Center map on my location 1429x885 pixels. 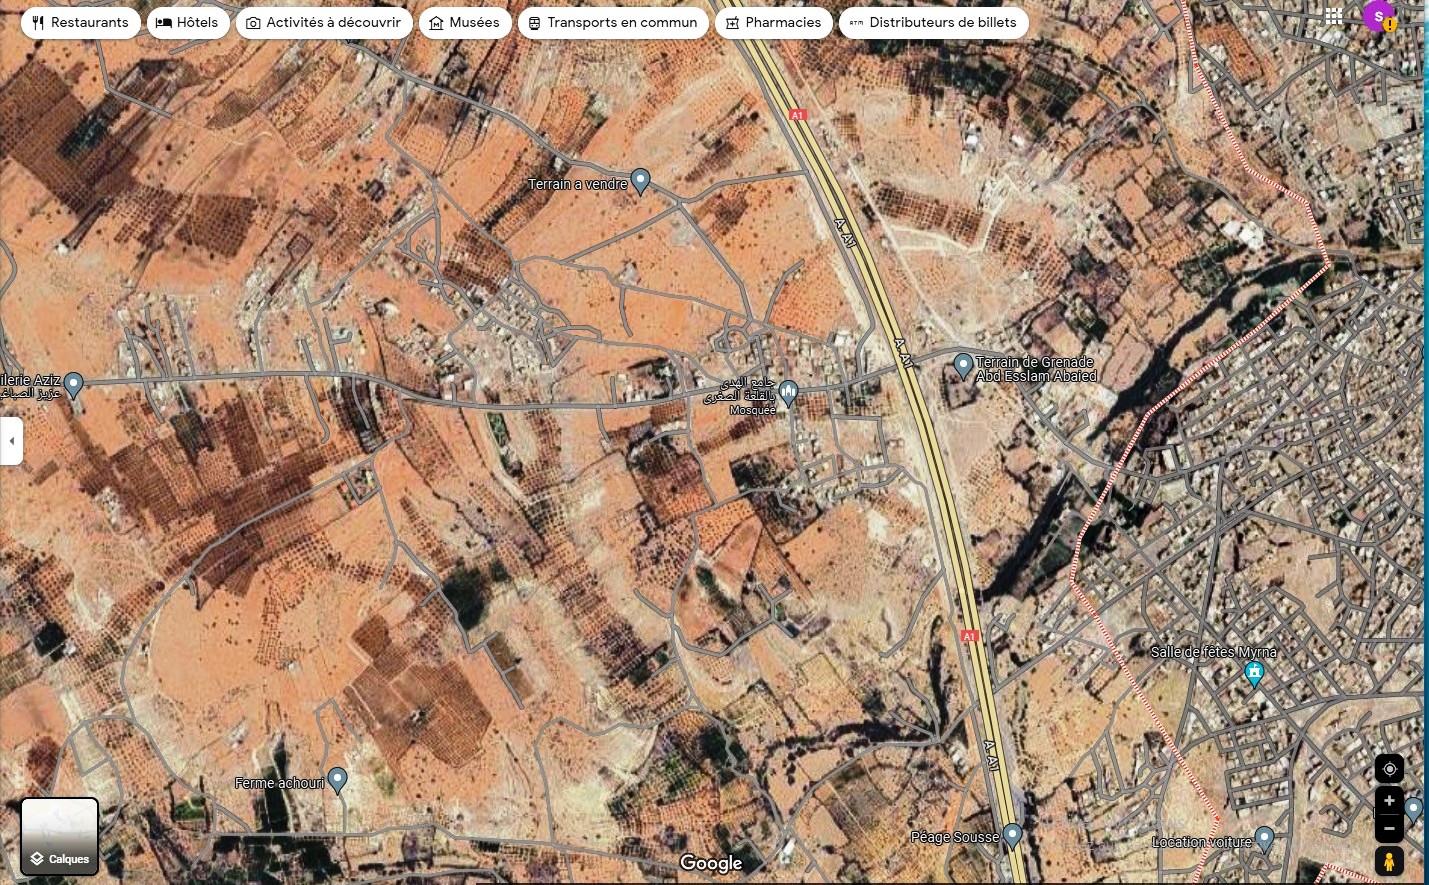click(x=1389, y=768)
